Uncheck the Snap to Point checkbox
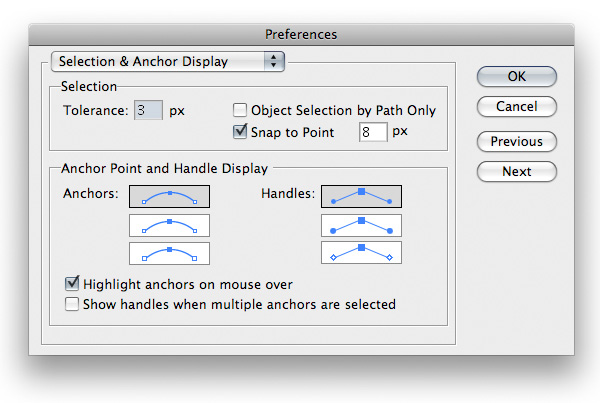Screen dimensions: 600x403 click(240, 131)
